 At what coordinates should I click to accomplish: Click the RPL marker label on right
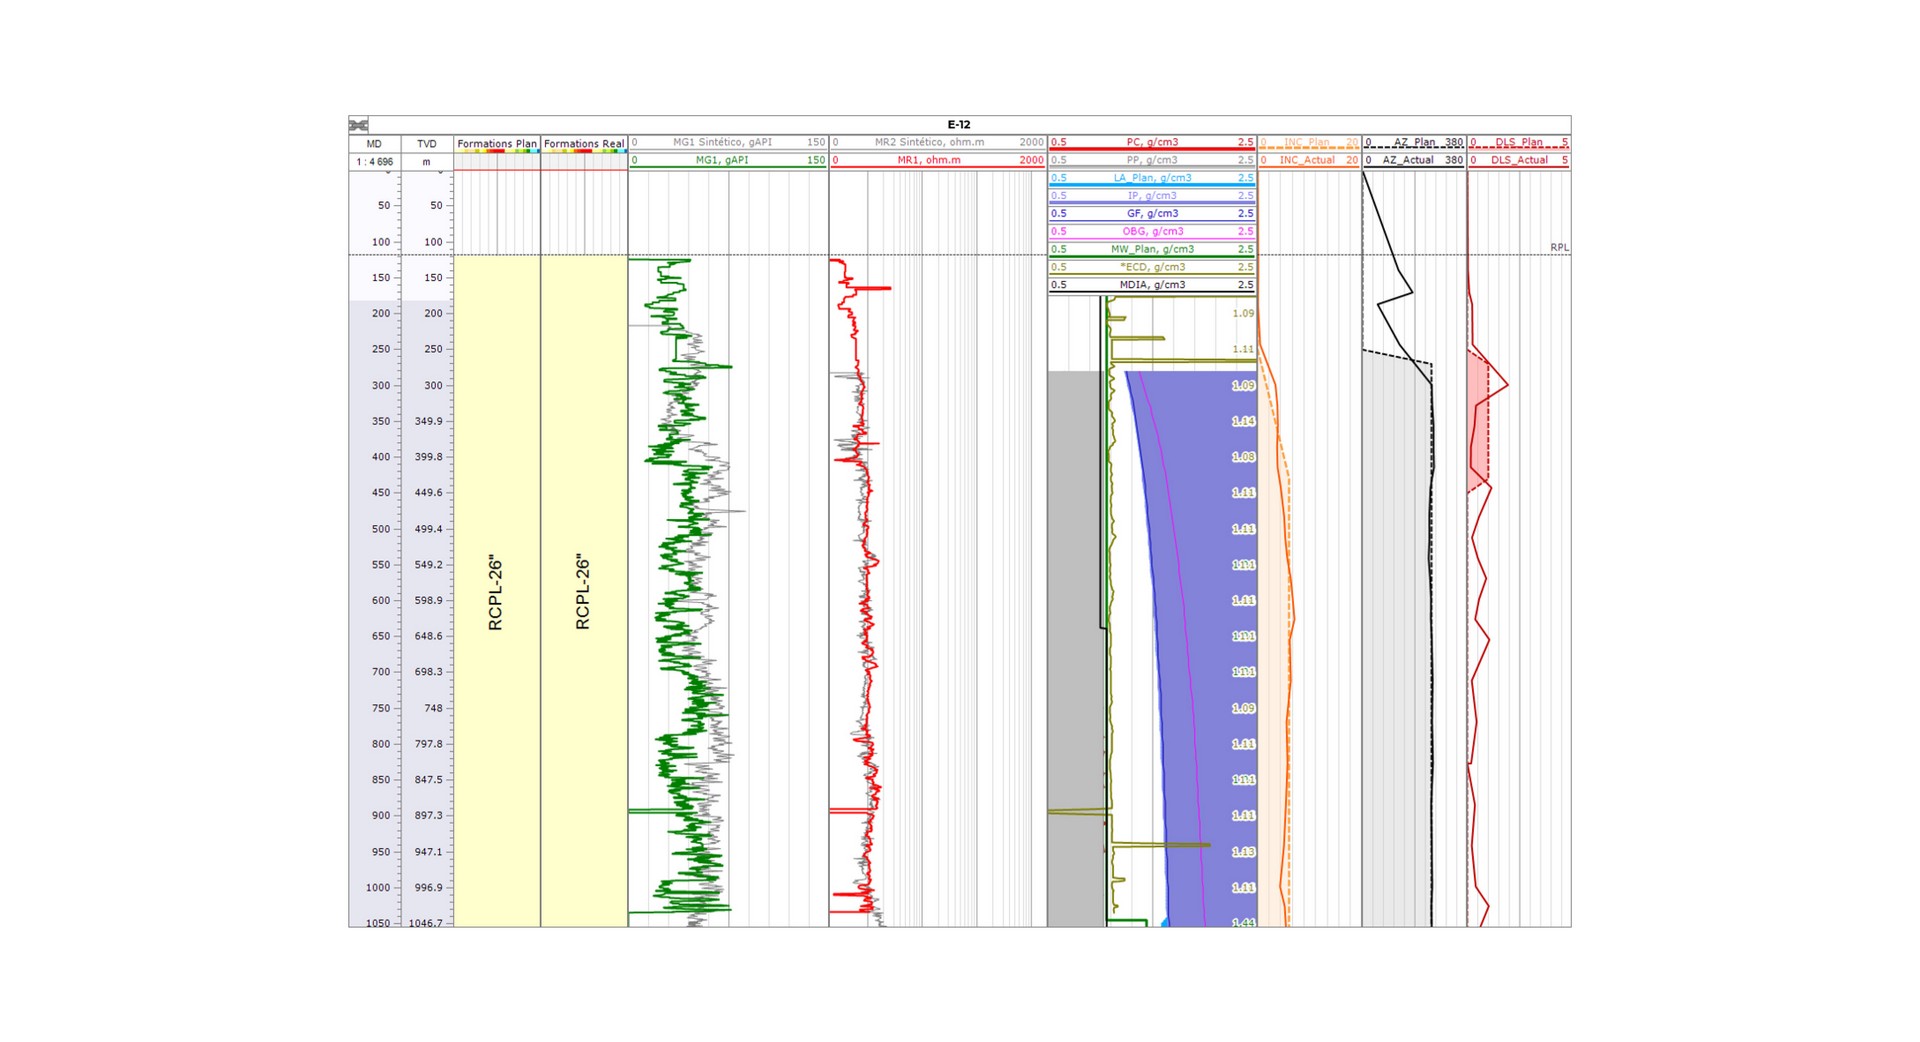tap(1558, 247)
